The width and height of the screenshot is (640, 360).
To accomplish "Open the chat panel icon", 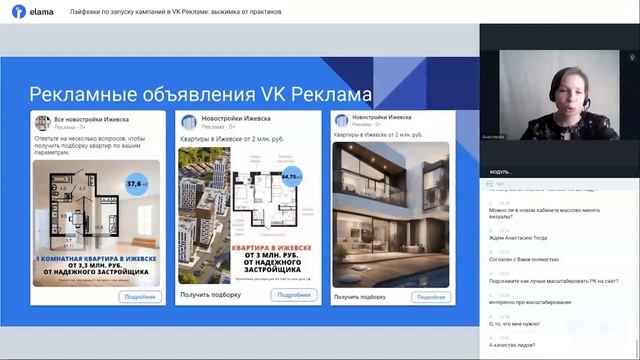I will click(x=489, y=184).
